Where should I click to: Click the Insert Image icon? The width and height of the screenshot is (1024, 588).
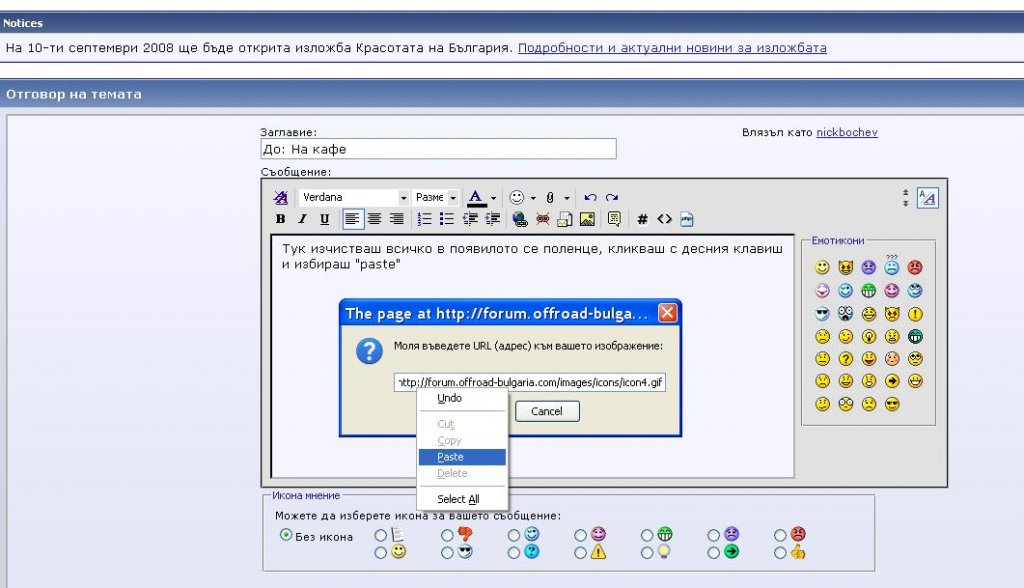(x=587, y=220)
